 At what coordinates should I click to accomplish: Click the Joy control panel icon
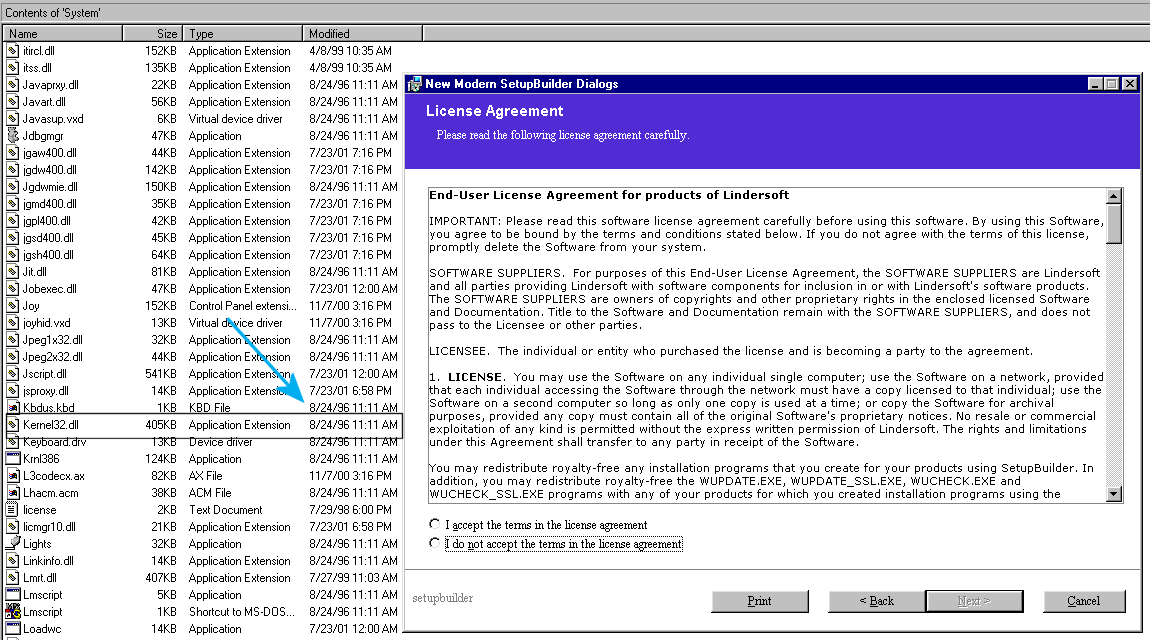(x=12, y=306)
